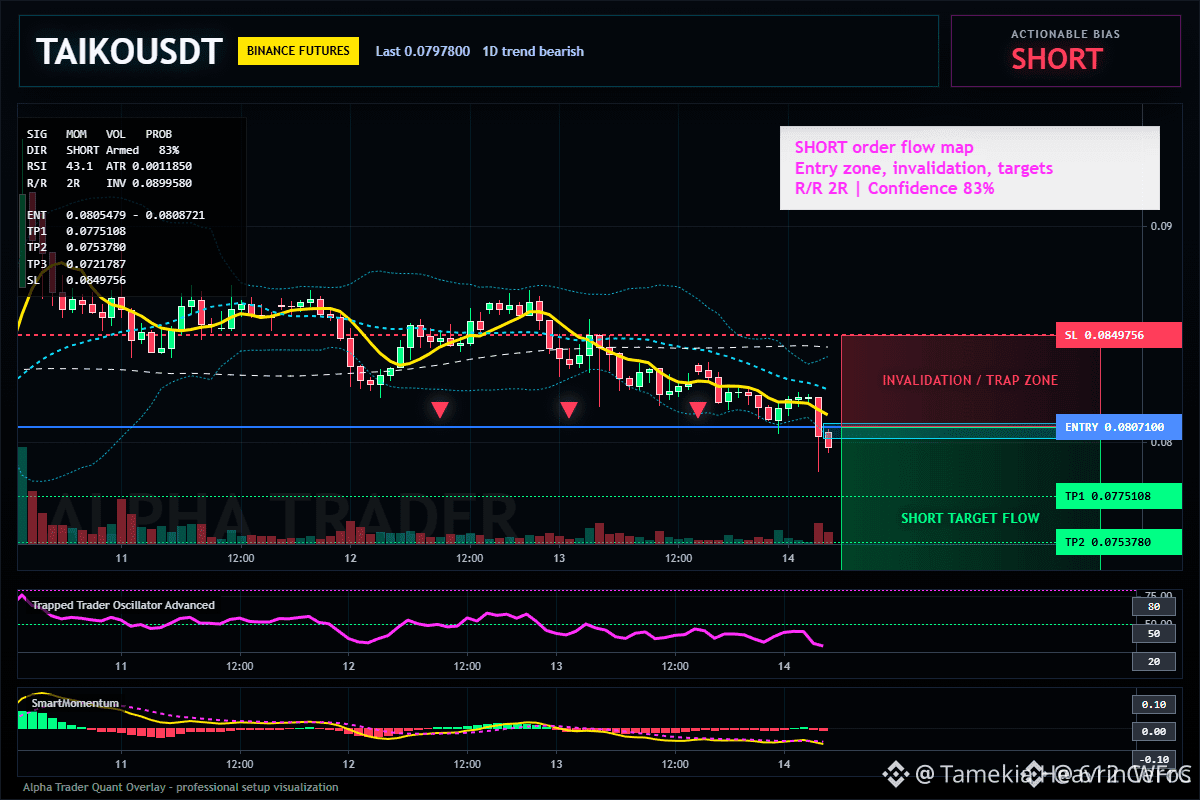Click oscillator scale value 20

pos(1153,662)
